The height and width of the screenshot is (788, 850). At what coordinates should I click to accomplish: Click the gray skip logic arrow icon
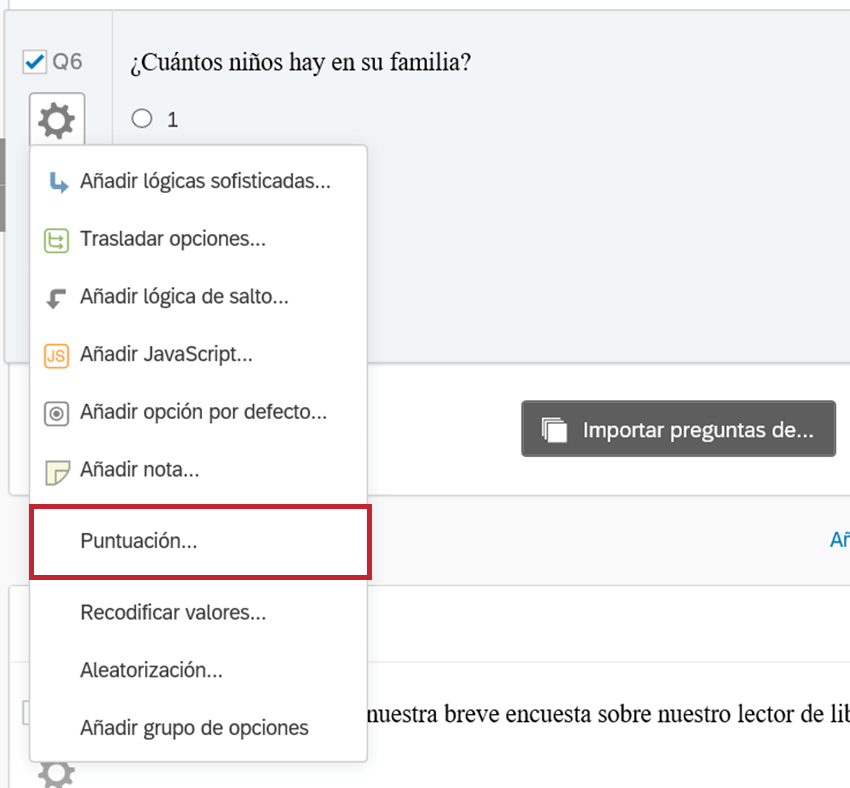coord(56,298)
